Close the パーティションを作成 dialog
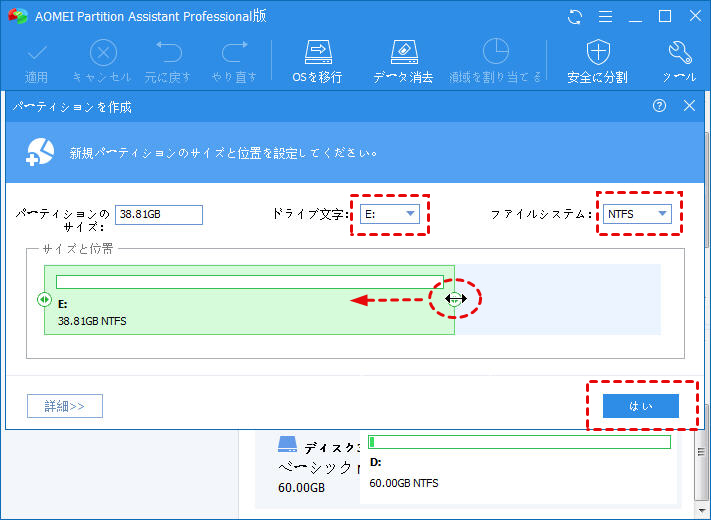The image size is (711, 520). tap(689, 106)
